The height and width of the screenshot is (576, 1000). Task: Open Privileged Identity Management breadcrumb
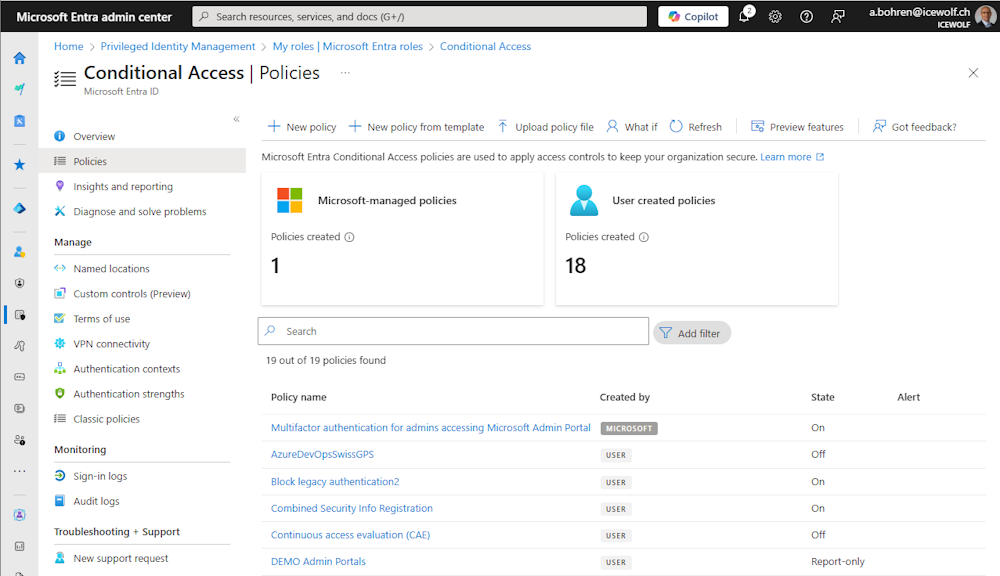(178, 46)
